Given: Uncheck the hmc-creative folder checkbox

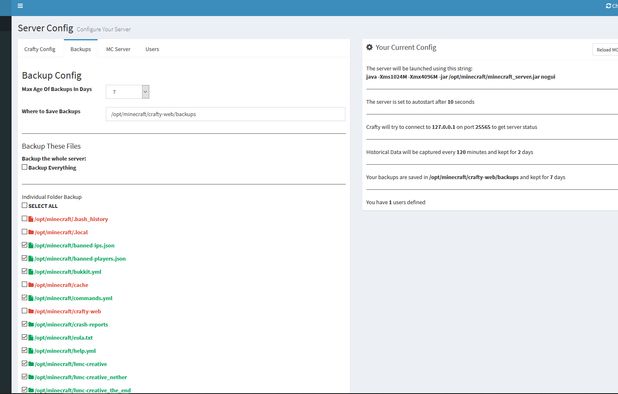Looking at the screenshot, I should point(24,363).
